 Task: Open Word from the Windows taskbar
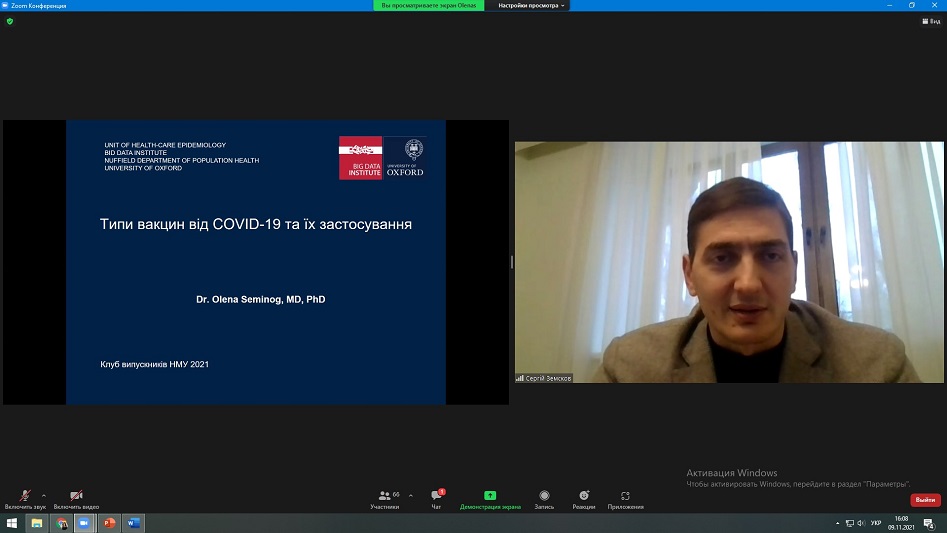[133, 523]
